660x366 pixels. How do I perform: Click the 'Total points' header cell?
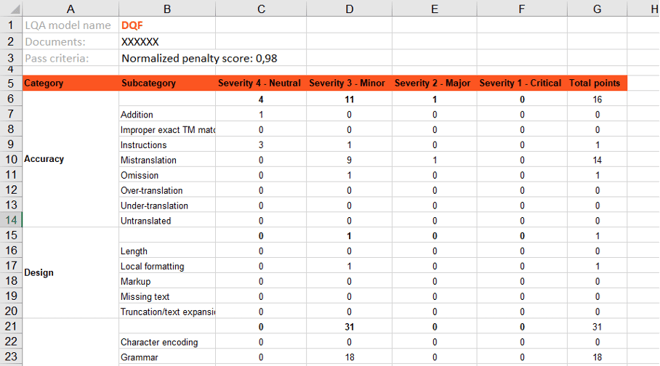597,83
